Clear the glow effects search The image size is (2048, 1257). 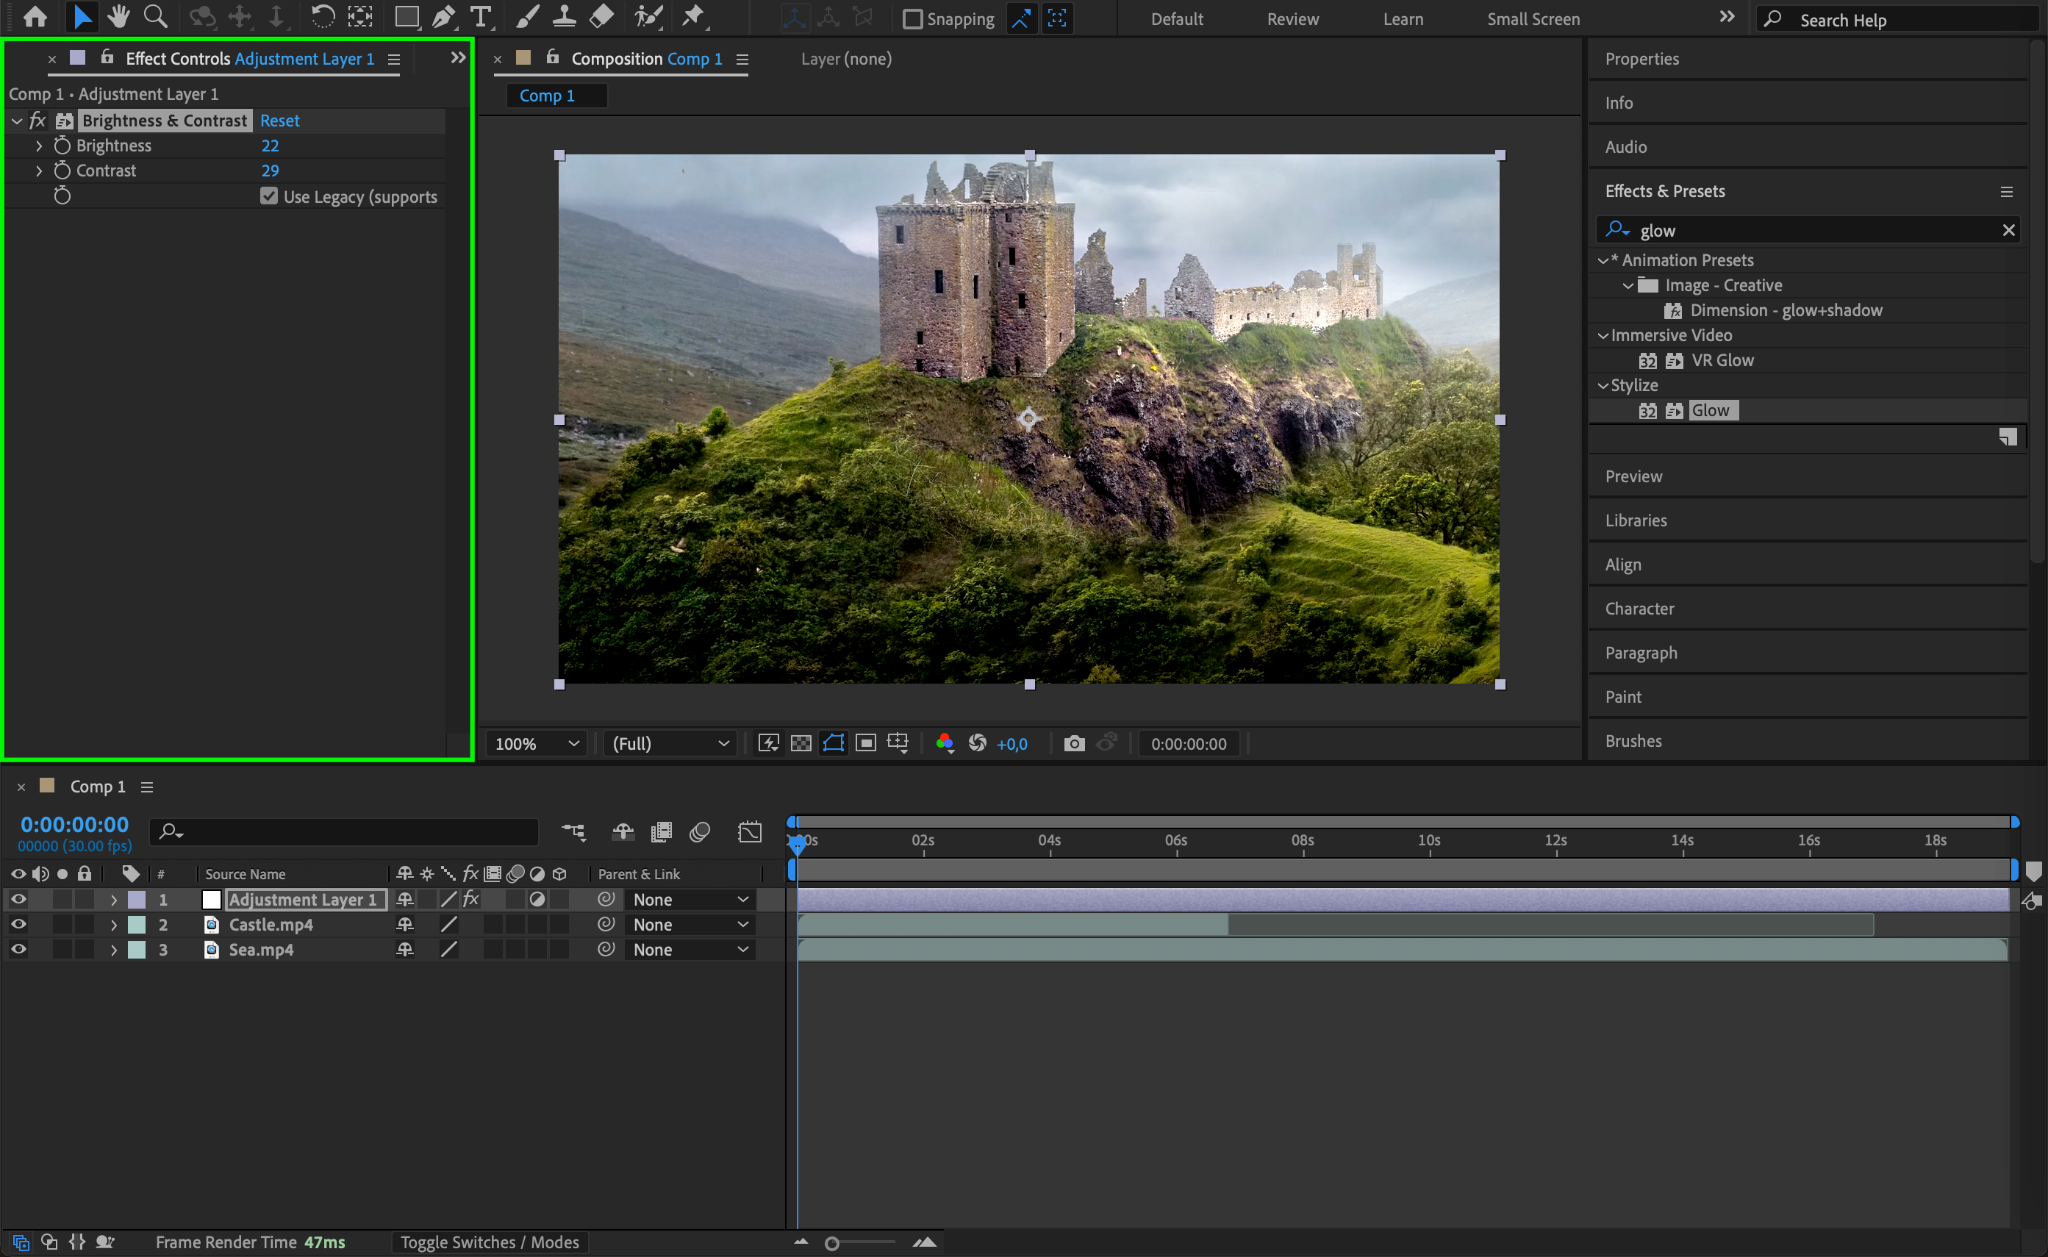[2008, 230]
